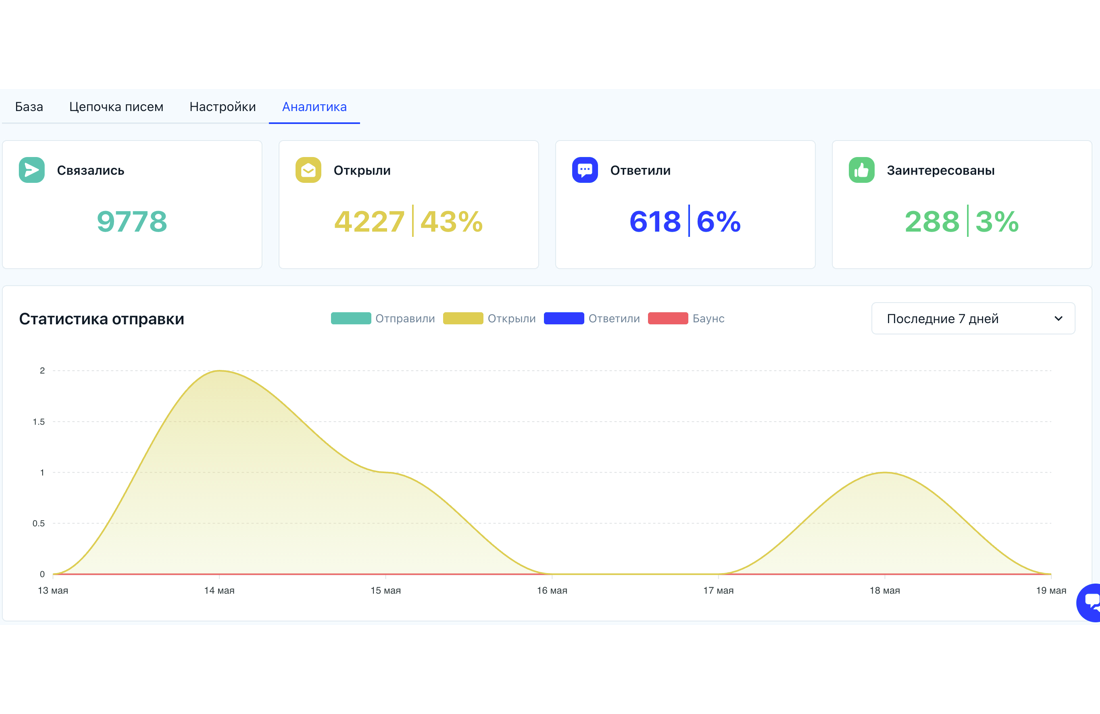Screen dimensions: 1100x714
Task: Click the blue speech bubble Ответили icon
Action: pos(584,170)
